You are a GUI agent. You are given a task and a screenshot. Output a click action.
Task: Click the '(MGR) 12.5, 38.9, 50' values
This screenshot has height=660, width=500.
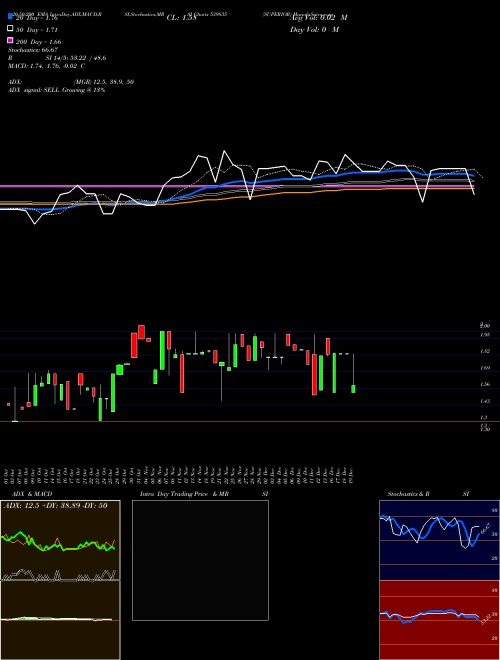(x=104, y=82)
